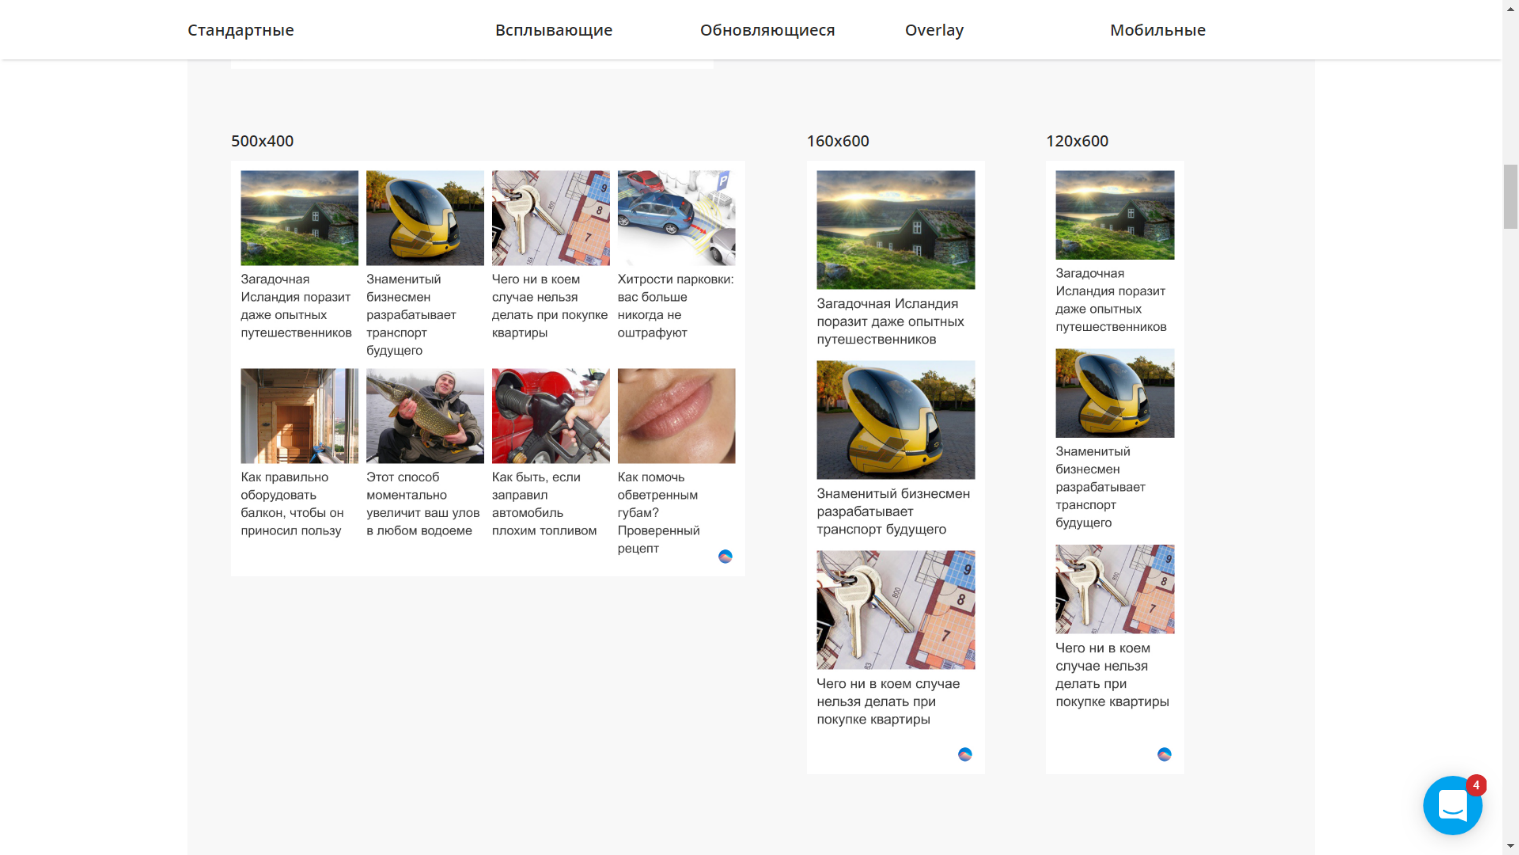Click yellow vehicle image in 160x600 block
The image size is (1519, 855).
(x=896, y=420)
